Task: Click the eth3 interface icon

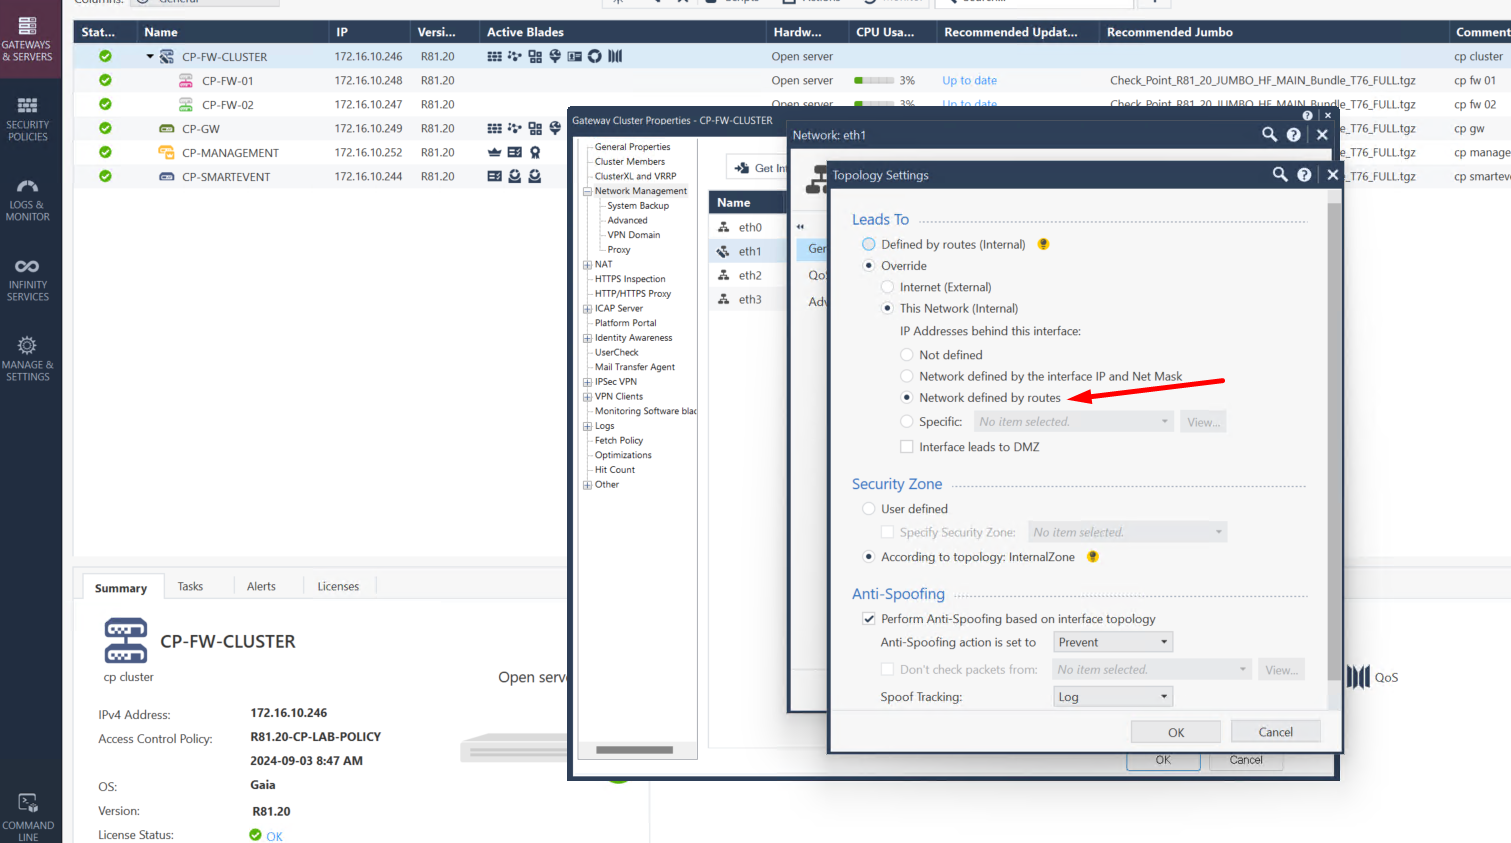Action: click(723, 300)
